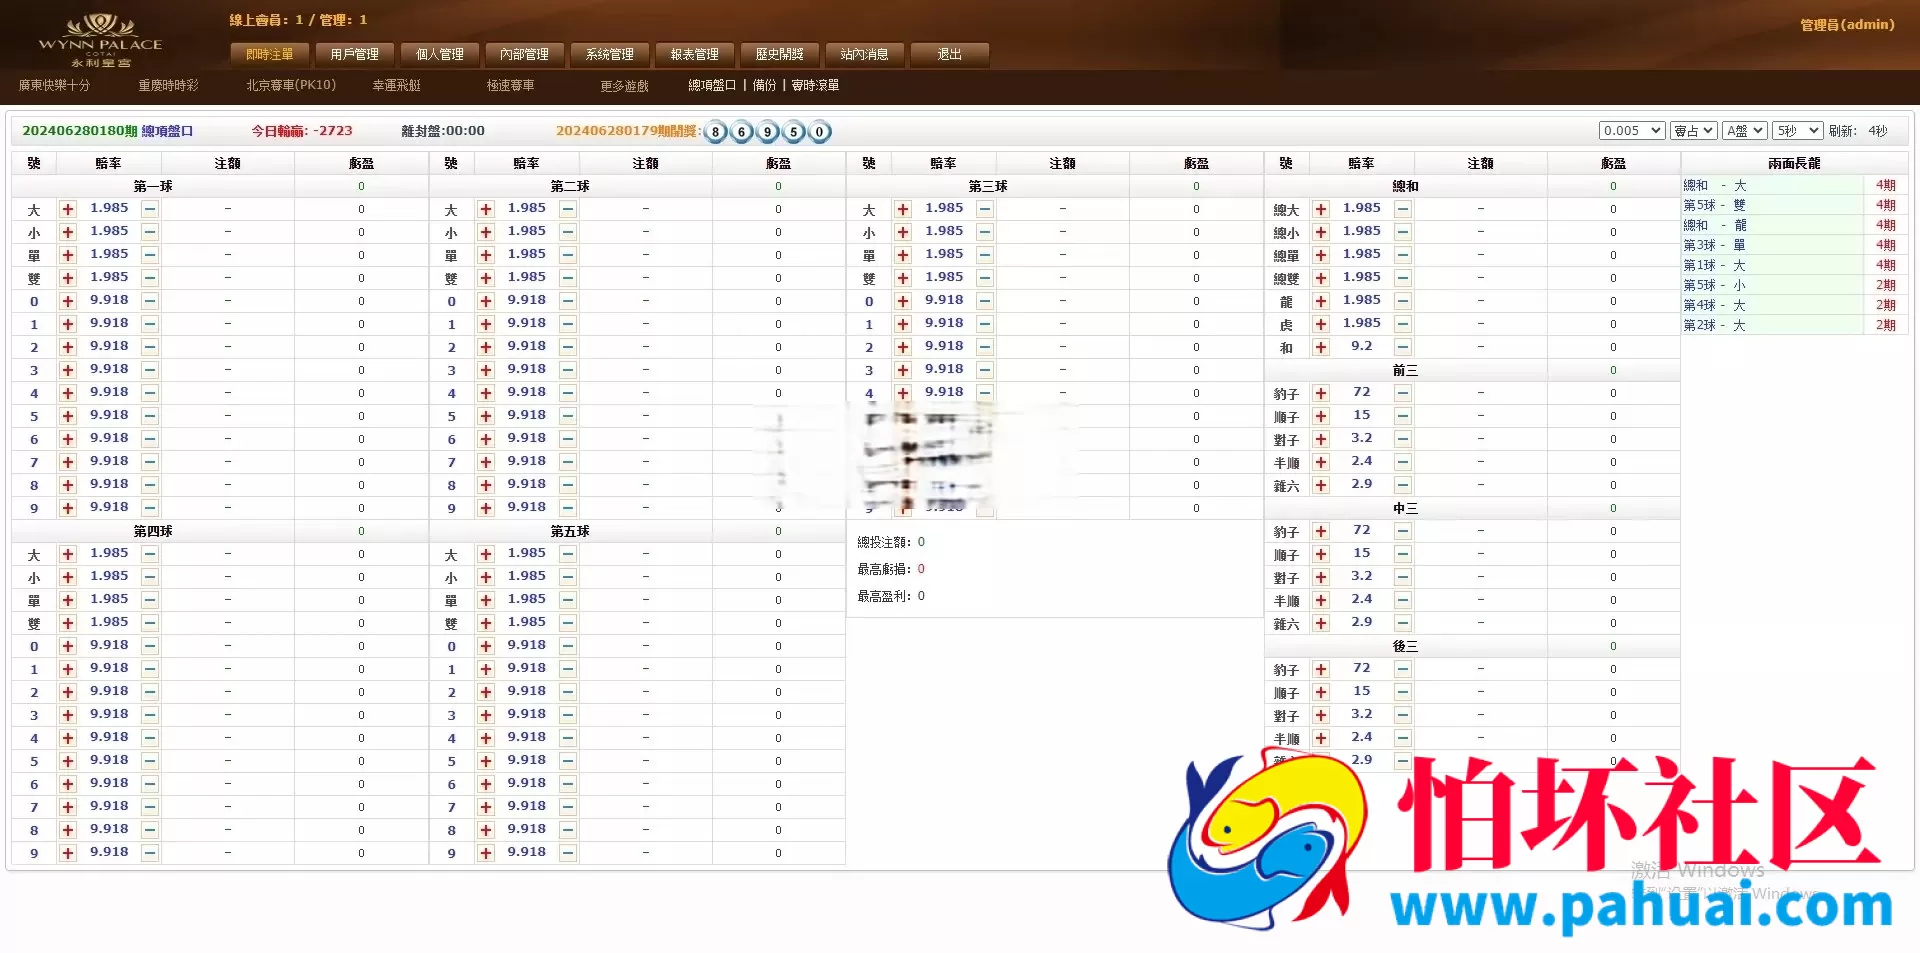
Task: Open the 站內消息 menu
Action: point(865,54)
